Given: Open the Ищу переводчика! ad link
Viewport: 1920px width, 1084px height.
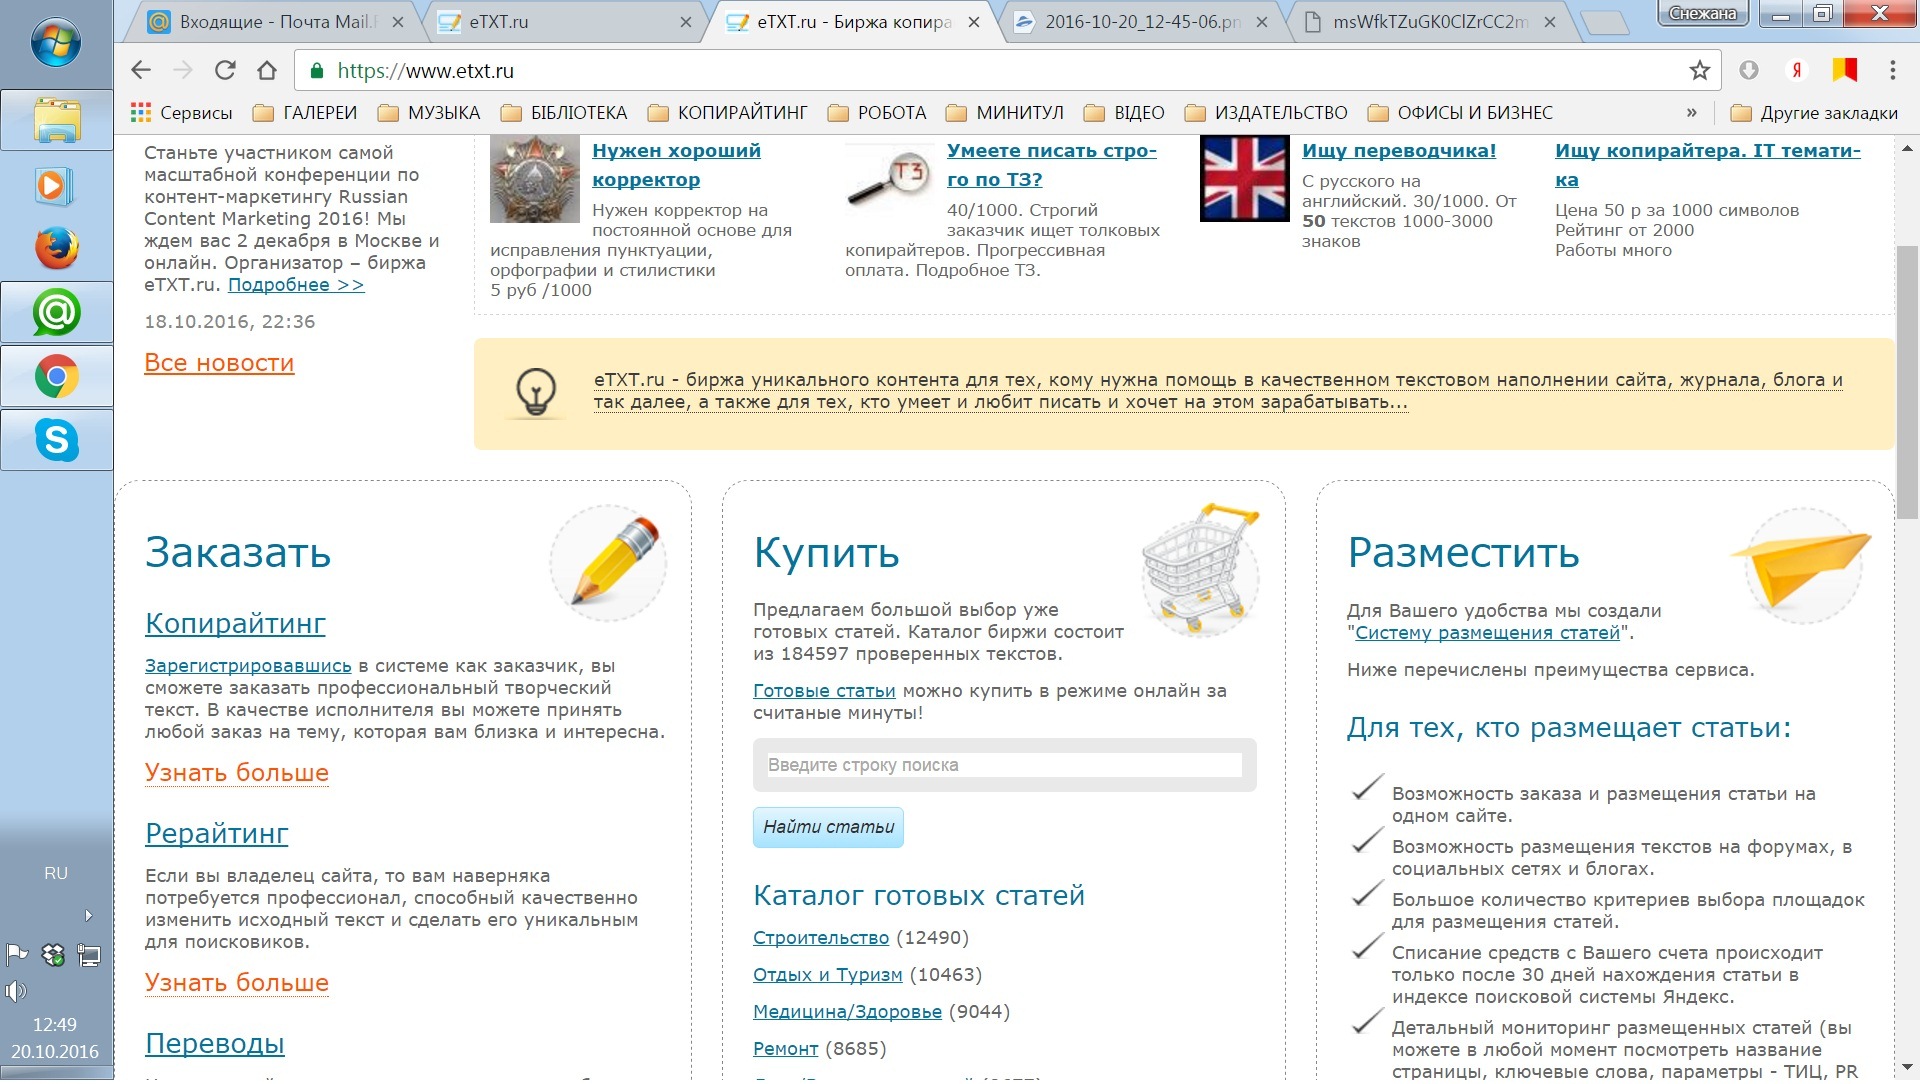Looking at the screenshot, I should pos(1399,151).
